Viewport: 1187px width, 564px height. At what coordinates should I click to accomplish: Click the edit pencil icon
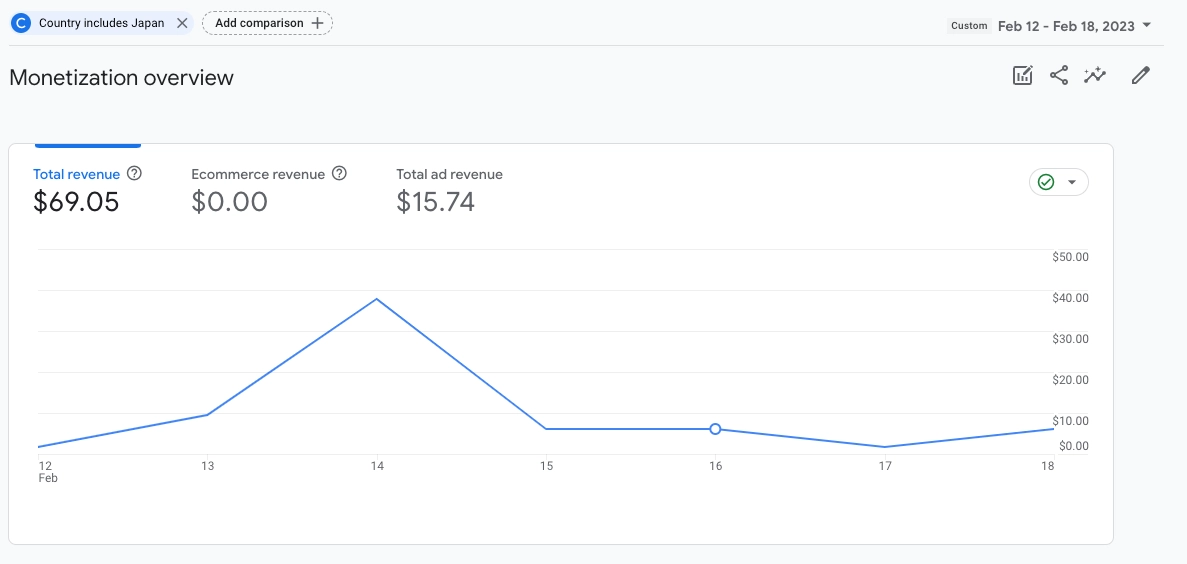pos(1140,75)
